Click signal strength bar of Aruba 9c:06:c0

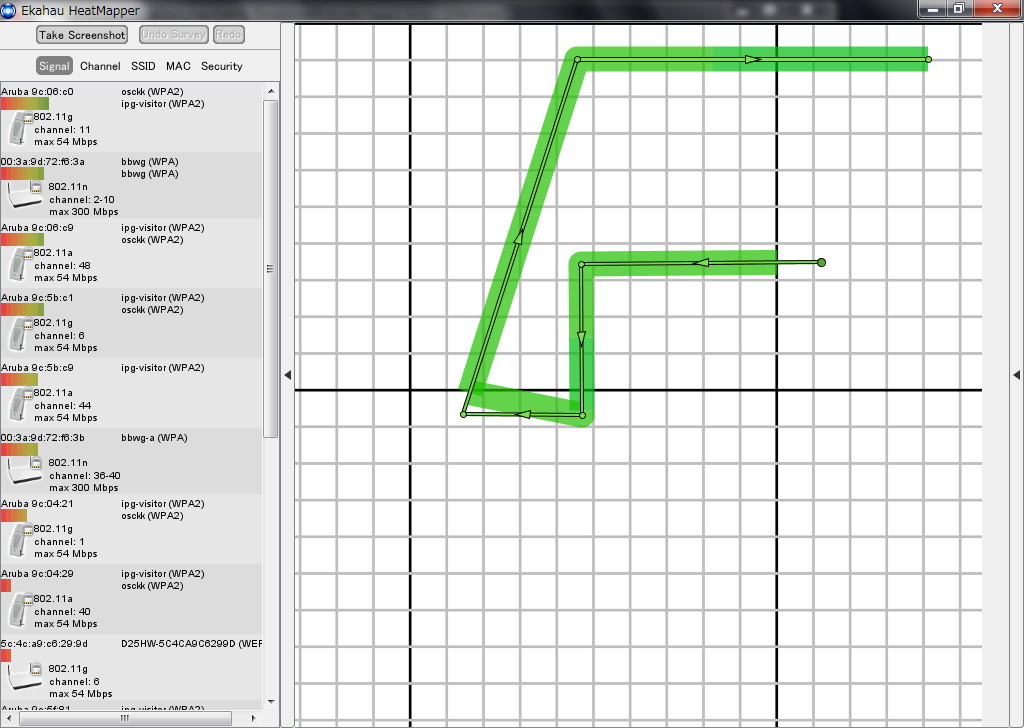coord(25,104)
